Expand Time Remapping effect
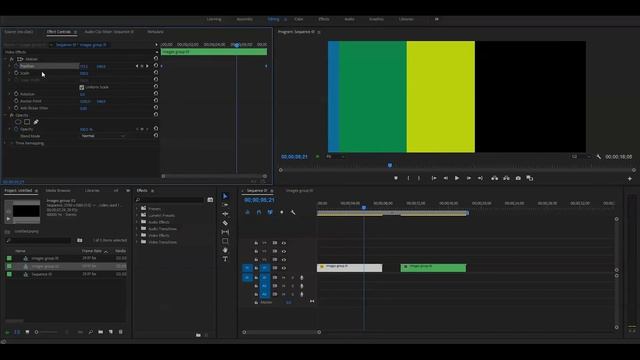The width and height of the screenshot is (640, 360). 5,143
